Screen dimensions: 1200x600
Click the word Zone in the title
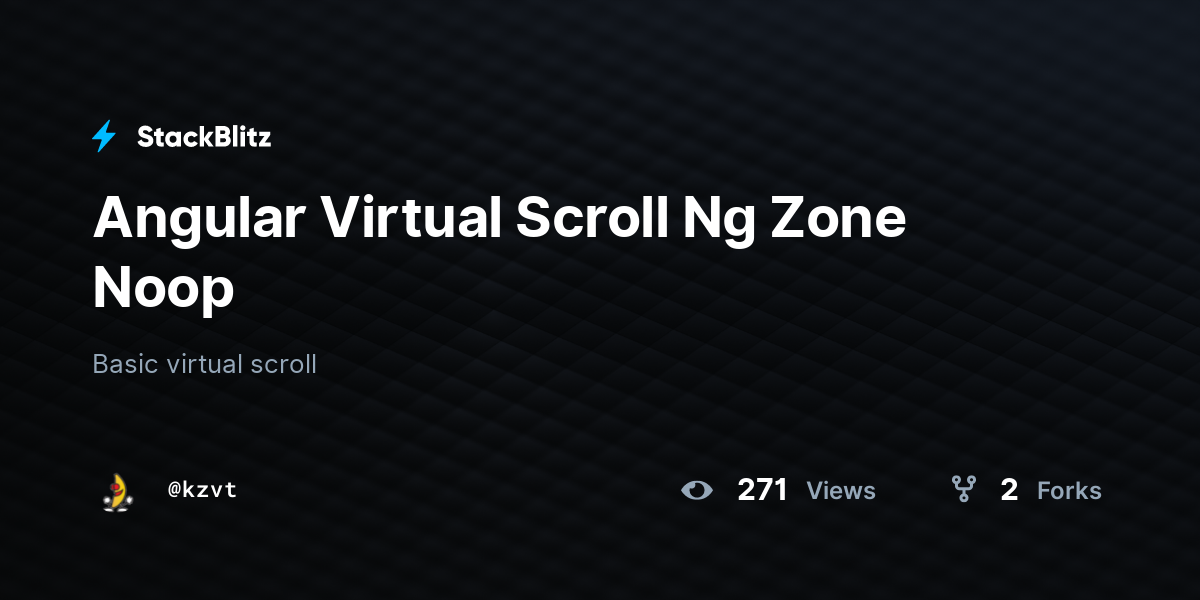838,219
